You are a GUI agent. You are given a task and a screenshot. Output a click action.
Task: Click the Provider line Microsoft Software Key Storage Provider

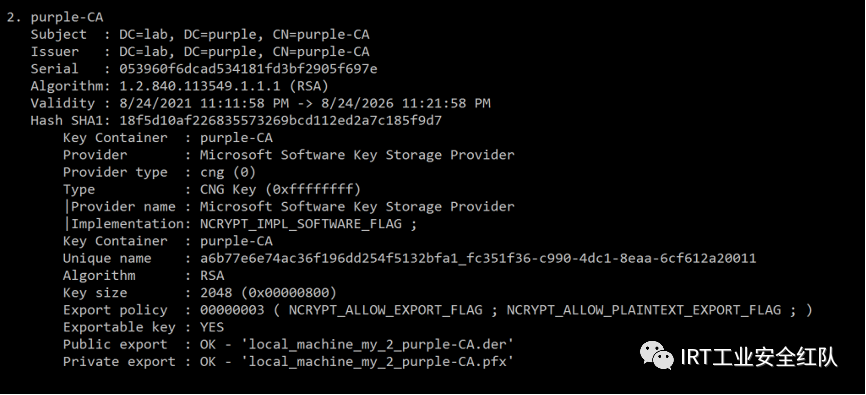click(357, 155)
